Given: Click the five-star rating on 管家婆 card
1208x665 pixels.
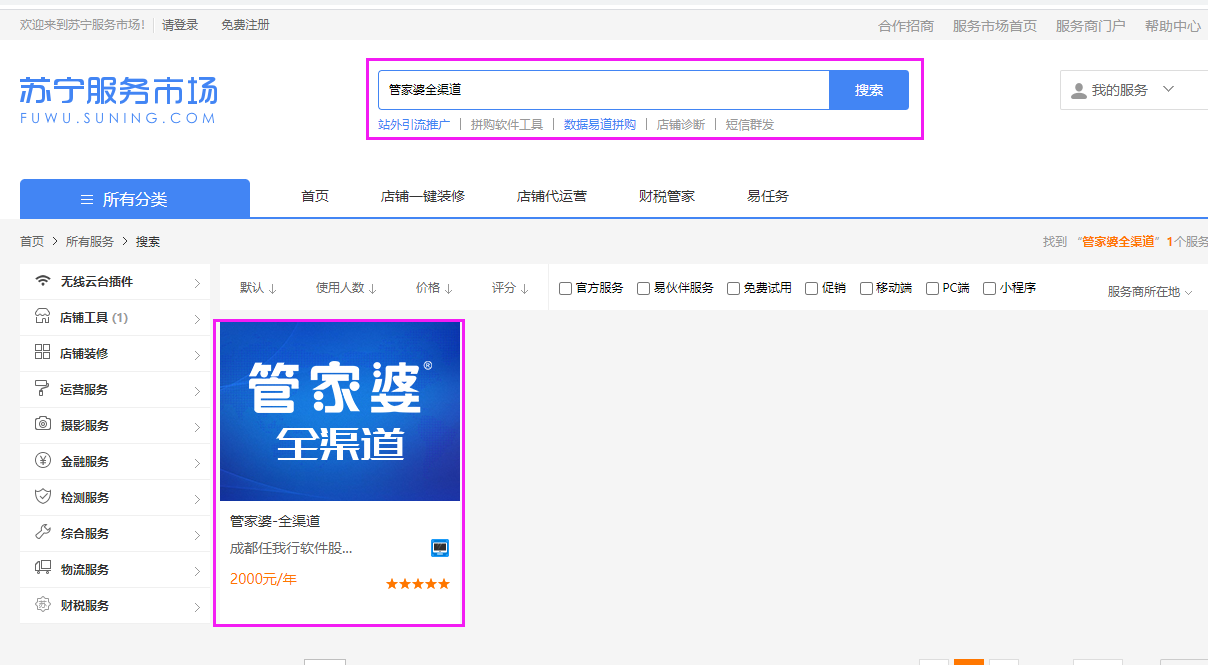Looking at the screenshot, I should pos(418,584).
